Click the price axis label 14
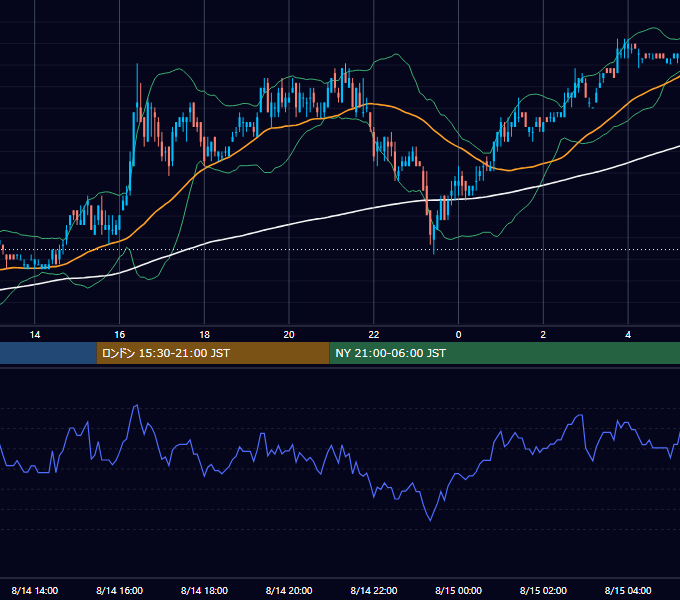This screenshot has height=600, width=680. (35, 335)
